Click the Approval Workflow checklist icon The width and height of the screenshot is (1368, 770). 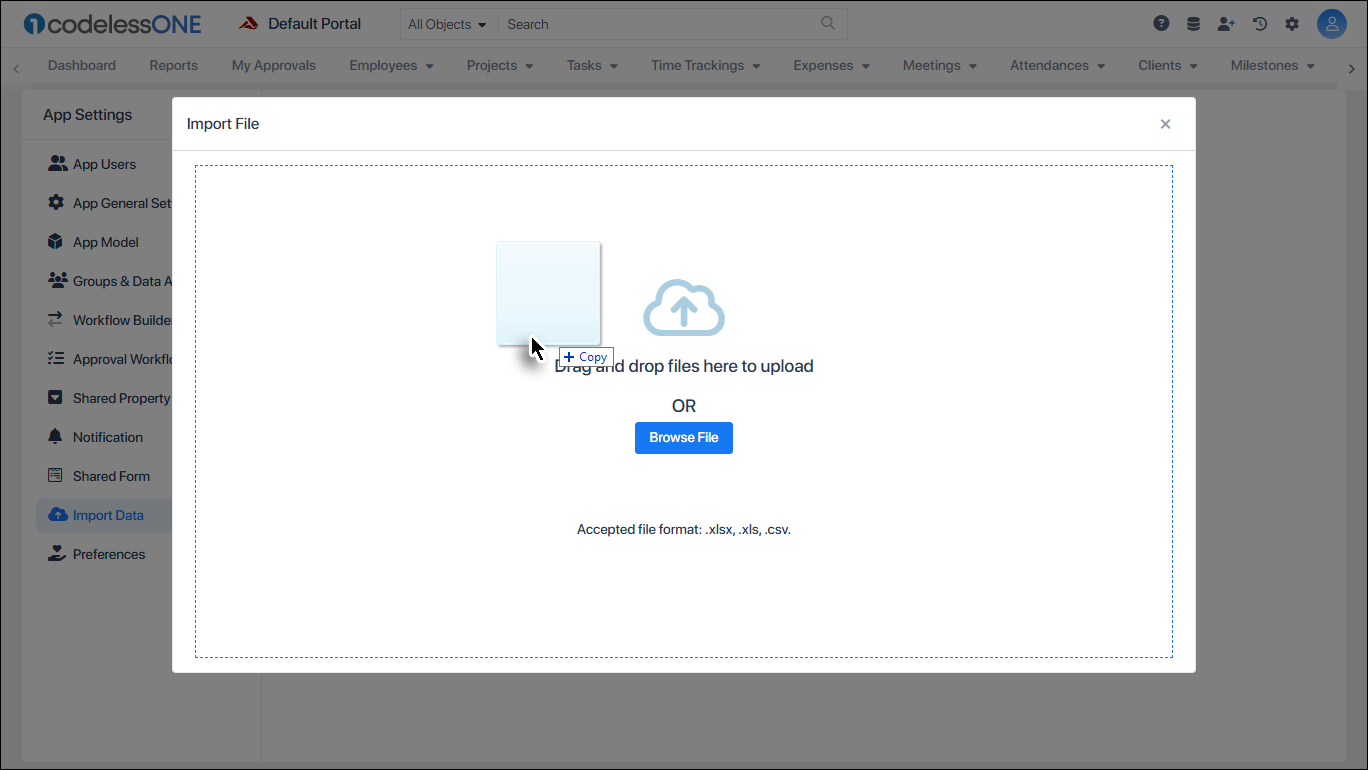click(x=56, y=359)
